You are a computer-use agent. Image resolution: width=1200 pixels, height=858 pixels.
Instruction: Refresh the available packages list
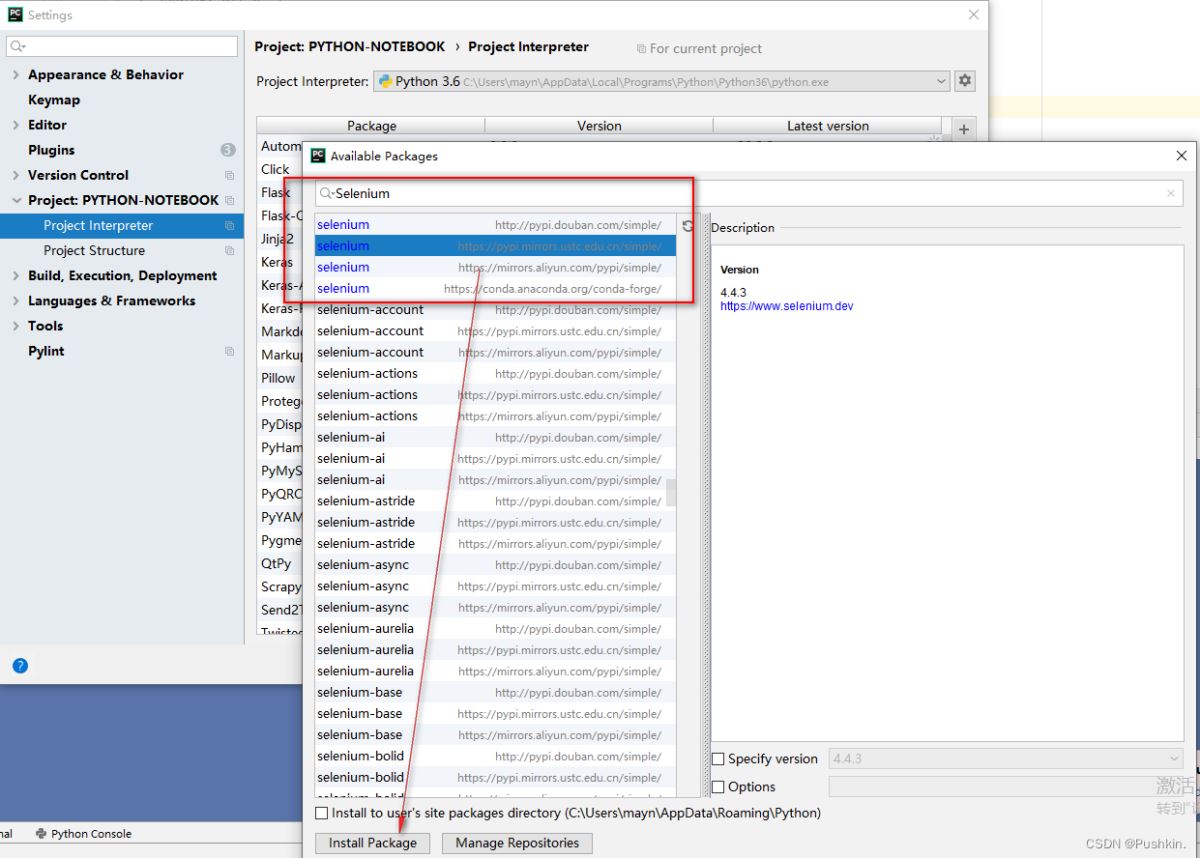[x=688, y=226]
